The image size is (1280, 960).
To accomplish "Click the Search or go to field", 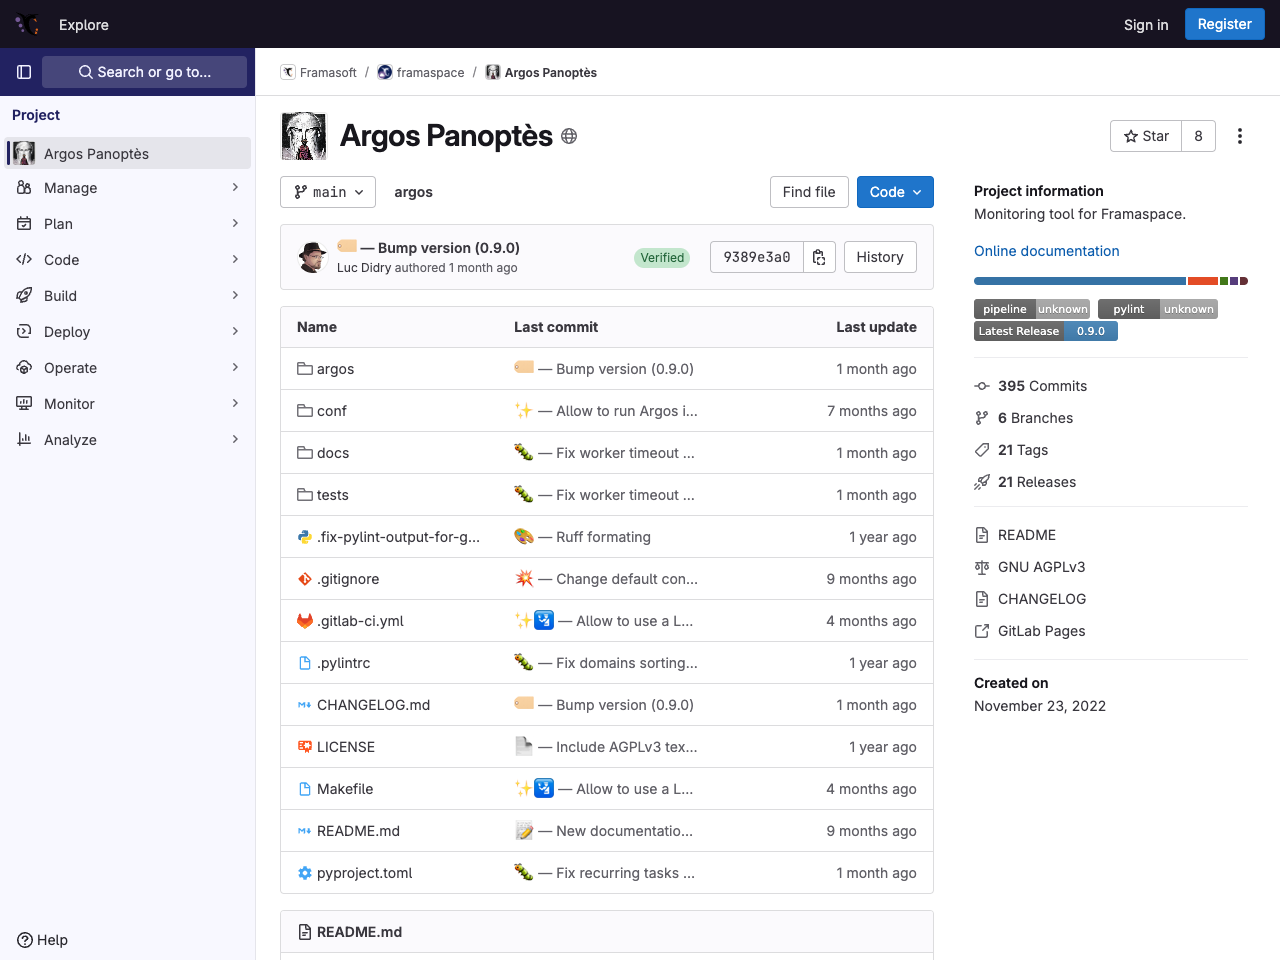I will [144, 72].
